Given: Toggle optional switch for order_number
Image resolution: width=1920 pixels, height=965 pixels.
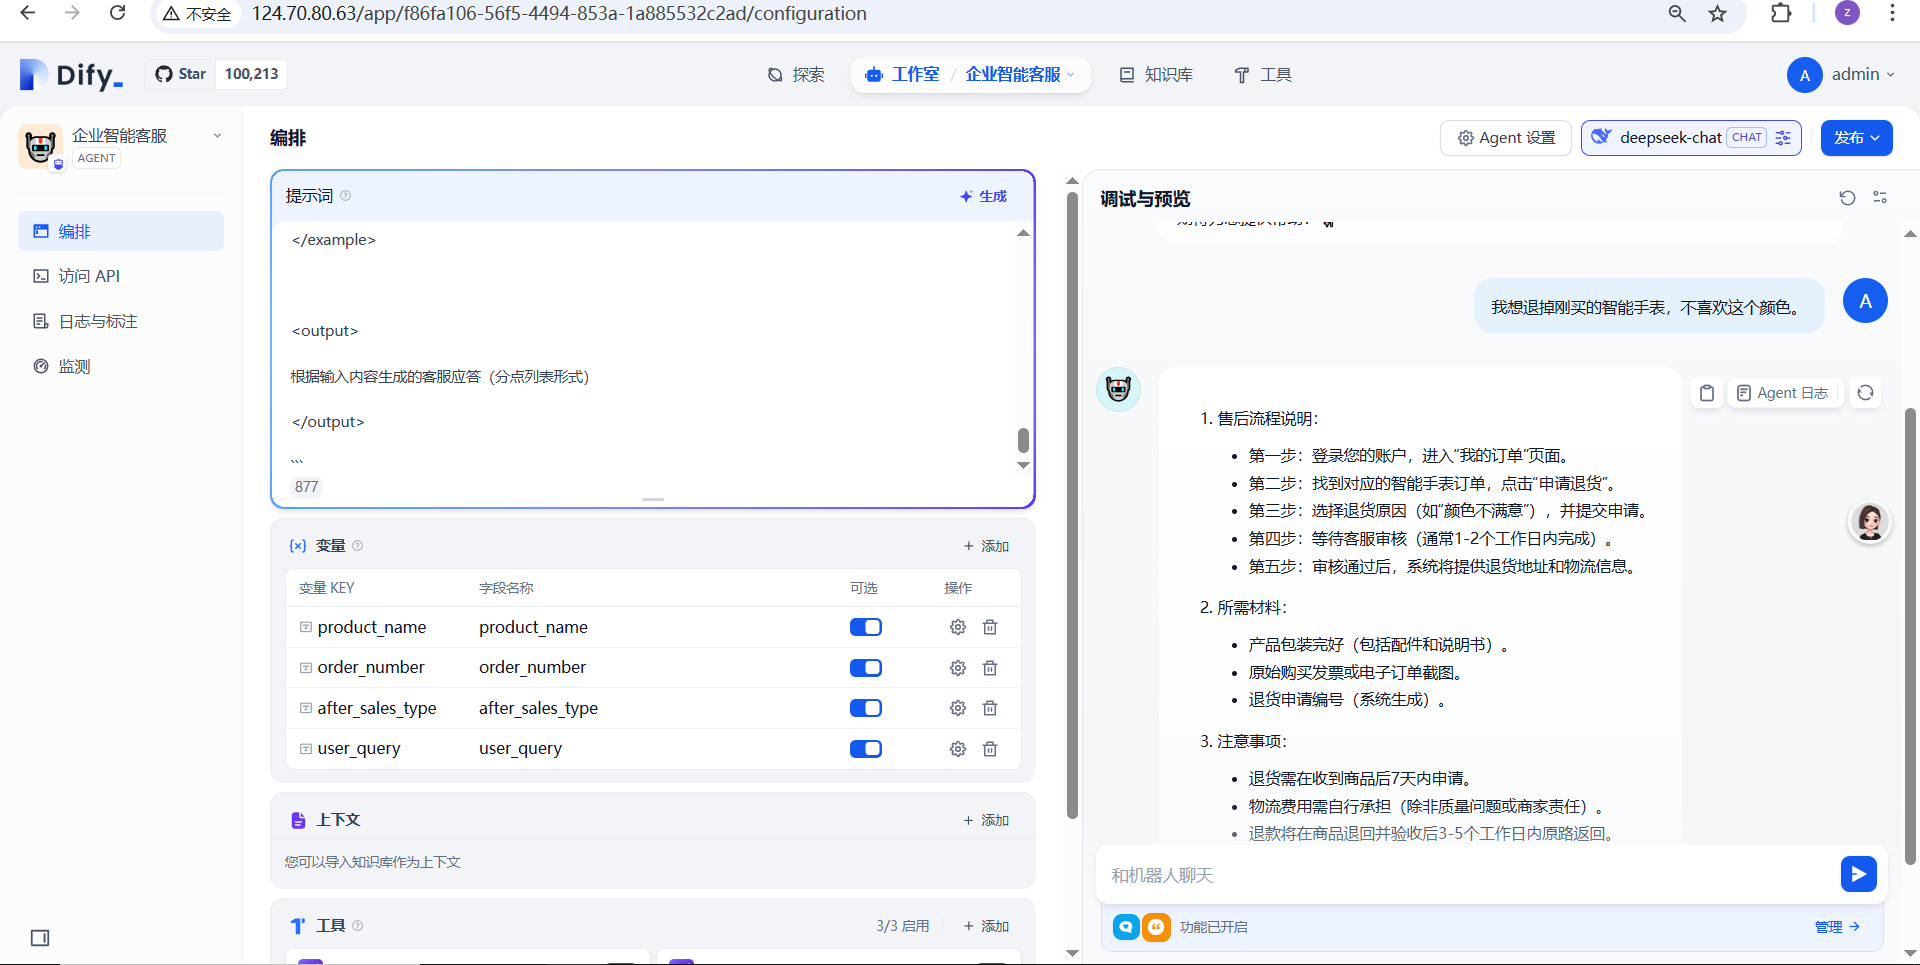Looking at the screenshot, I should click(866, 668).
